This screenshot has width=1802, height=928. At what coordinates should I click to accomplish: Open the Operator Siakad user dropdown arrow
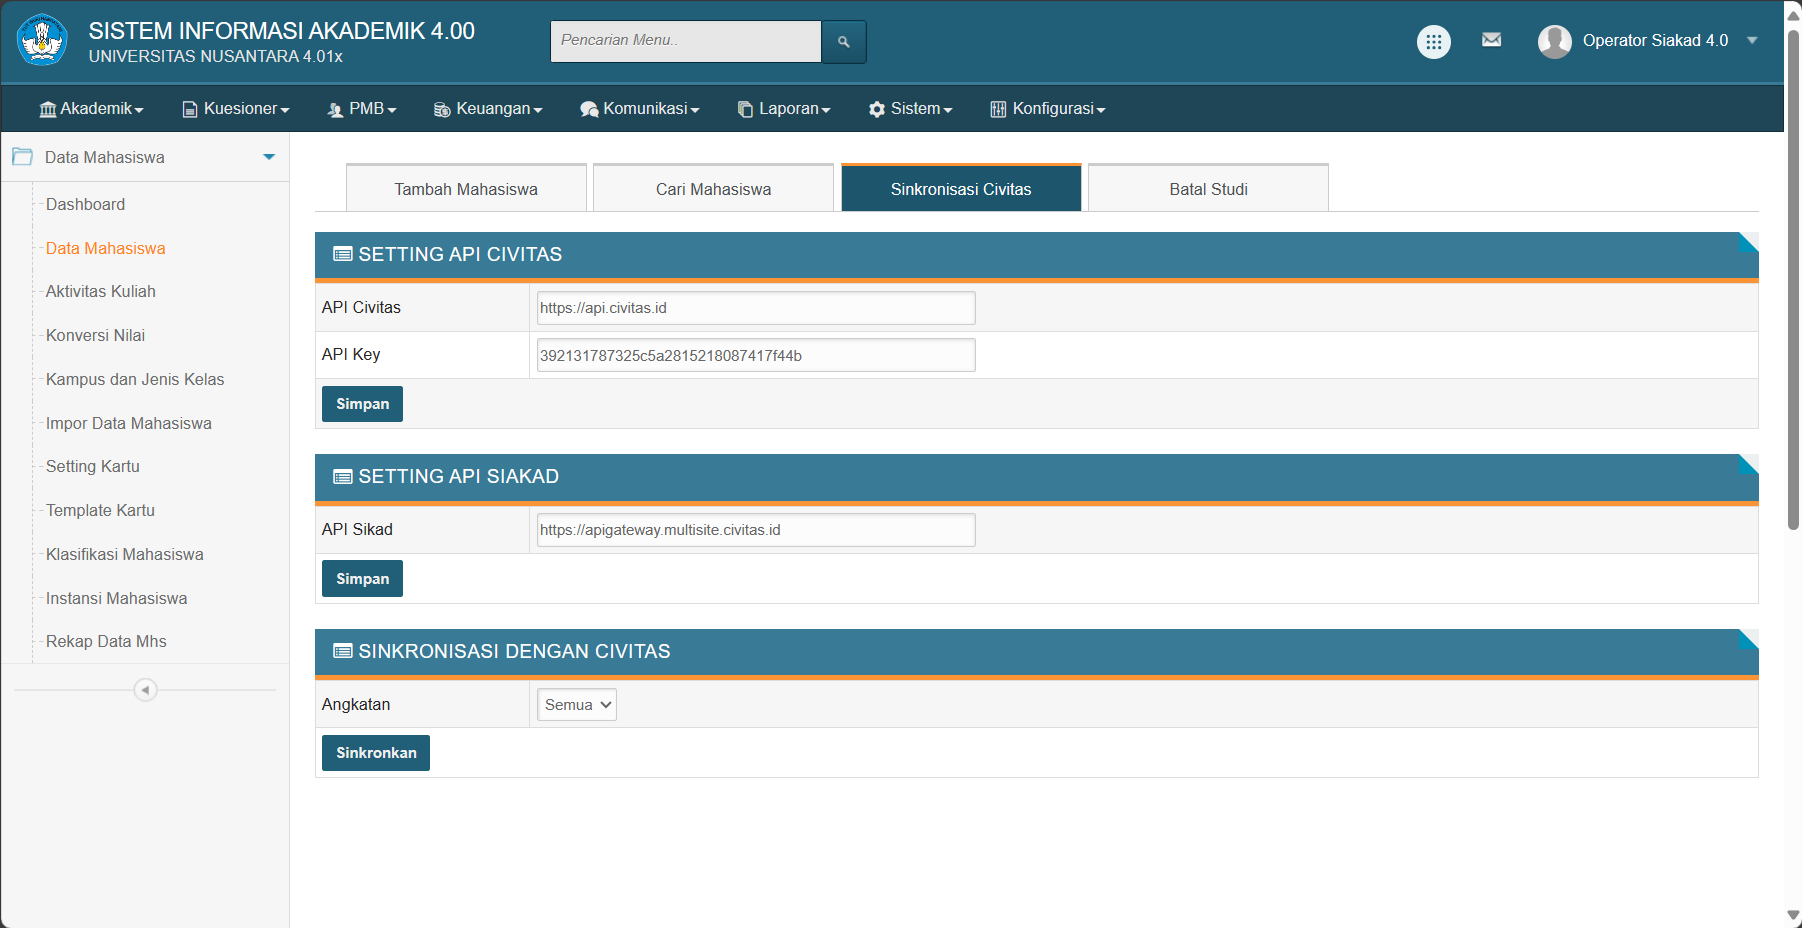click(x=1752, y=41)
